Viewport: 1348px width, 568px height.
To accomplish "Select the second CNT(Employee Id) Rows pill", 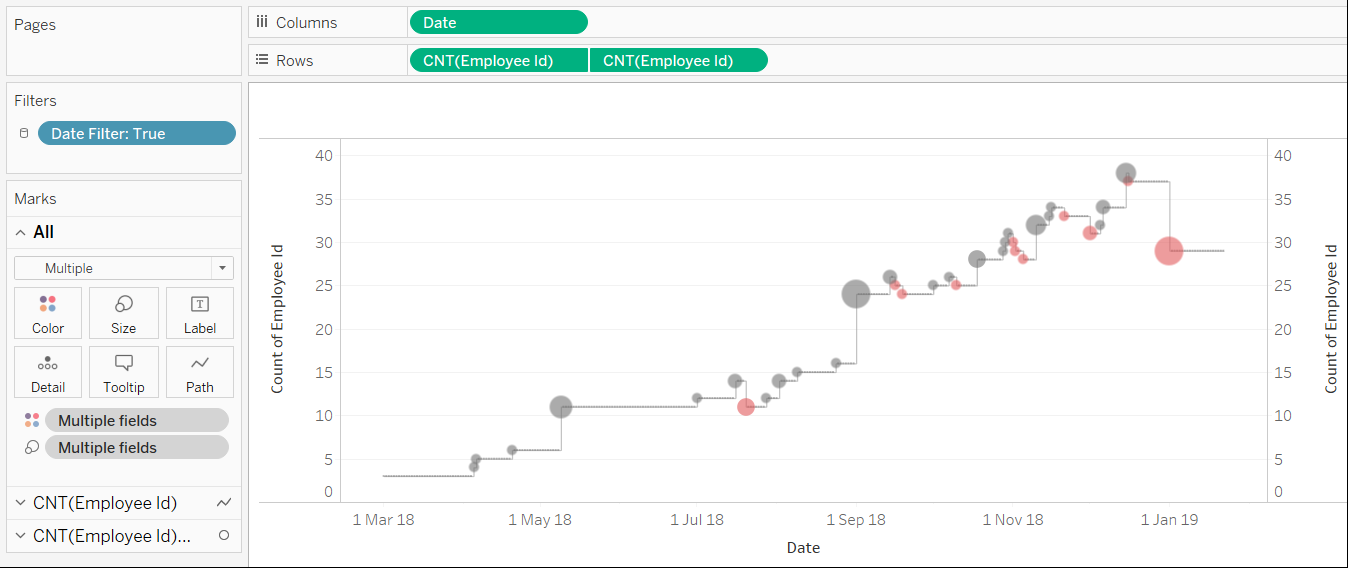I will pyautogui.click(x=678, y=60).
